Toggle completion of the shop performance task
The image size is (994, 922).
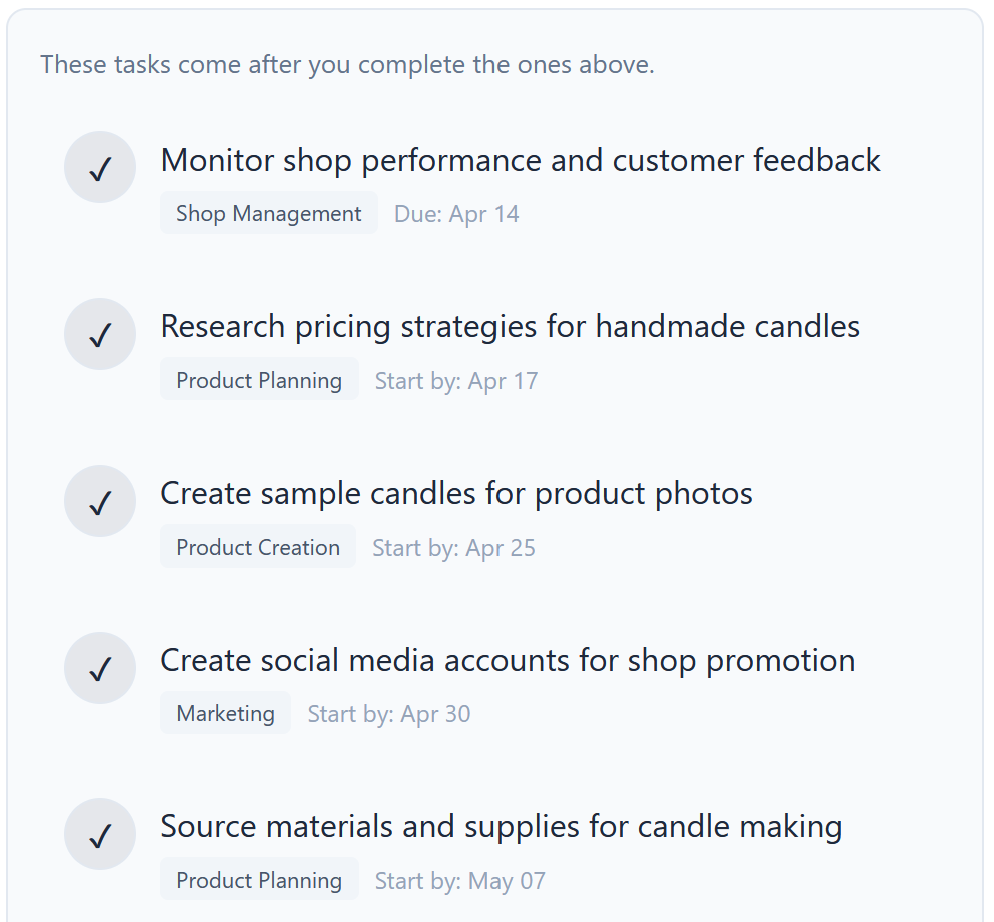(100, 167)
